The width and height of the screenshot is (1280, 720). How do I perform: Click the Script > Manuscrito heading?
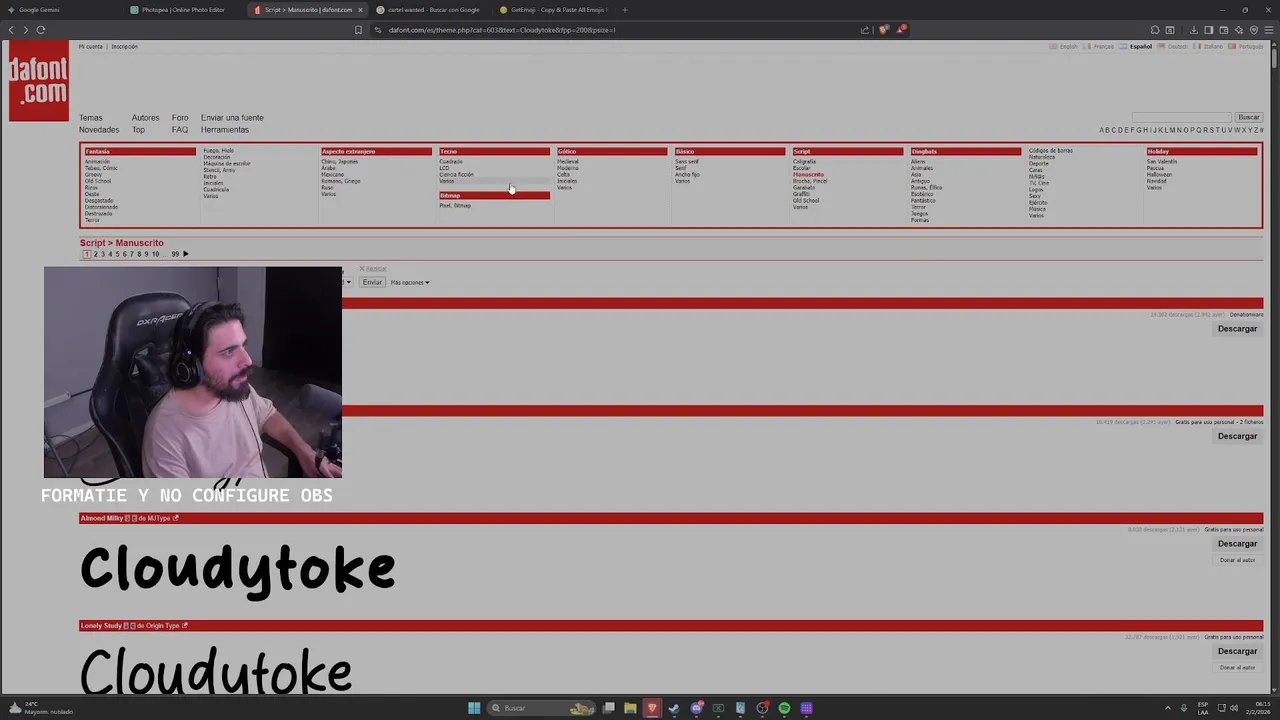coord(121,243)
